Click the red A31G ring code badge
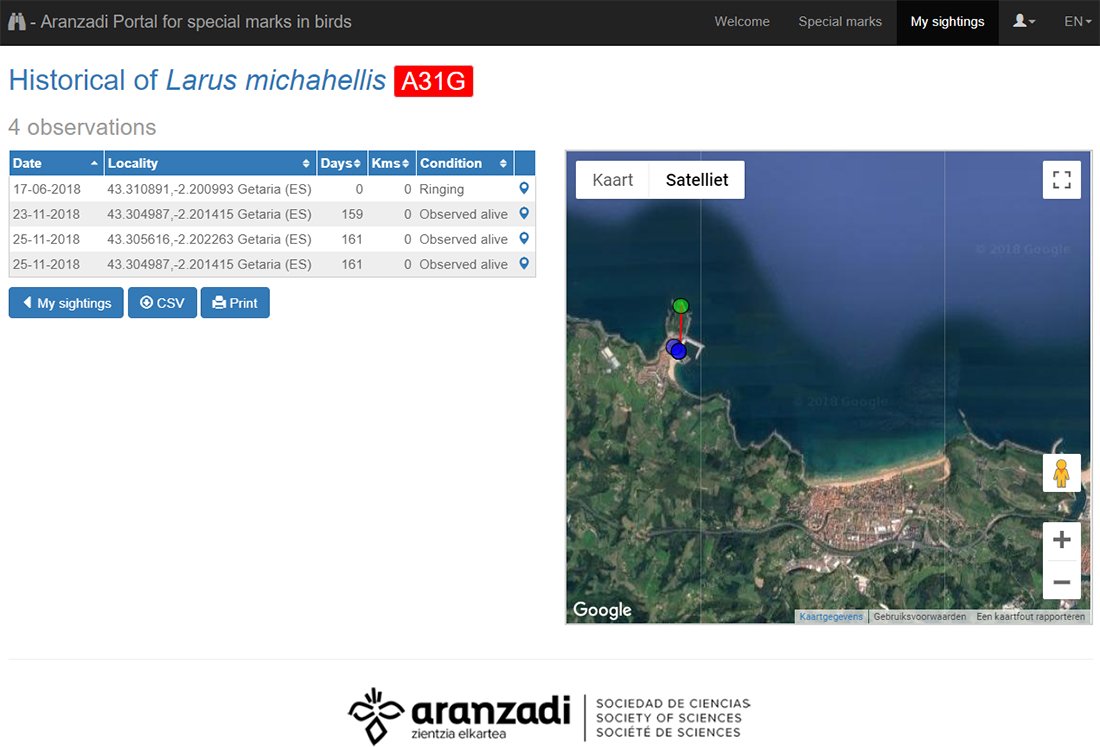 click(x=433, y=81)
